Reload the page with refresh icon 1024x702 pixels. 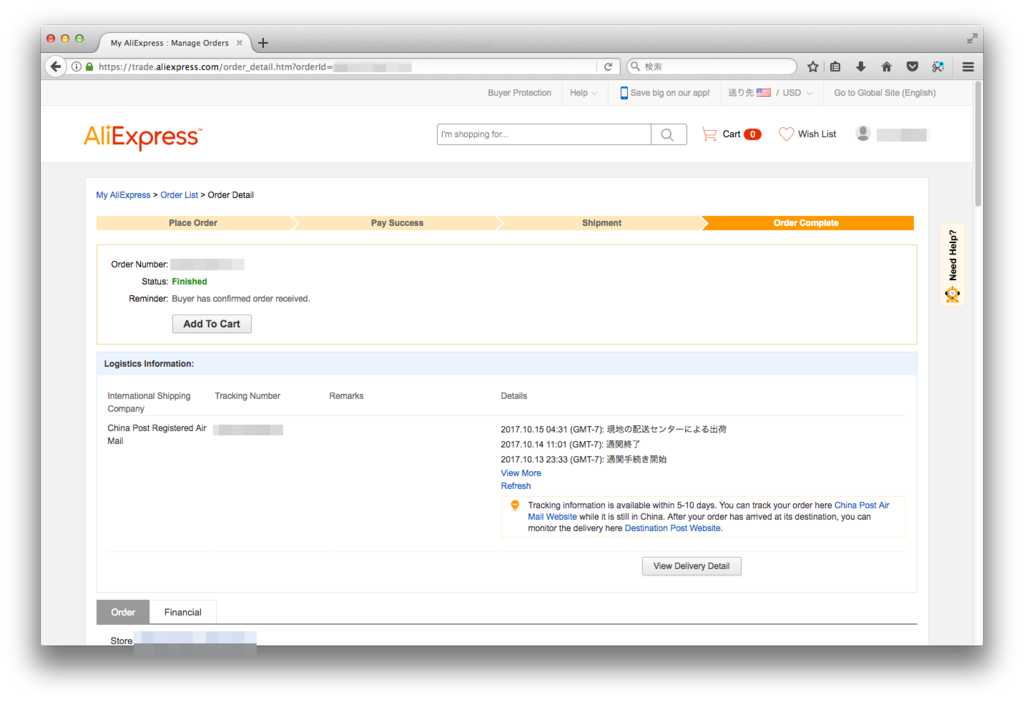pos(608,67)
